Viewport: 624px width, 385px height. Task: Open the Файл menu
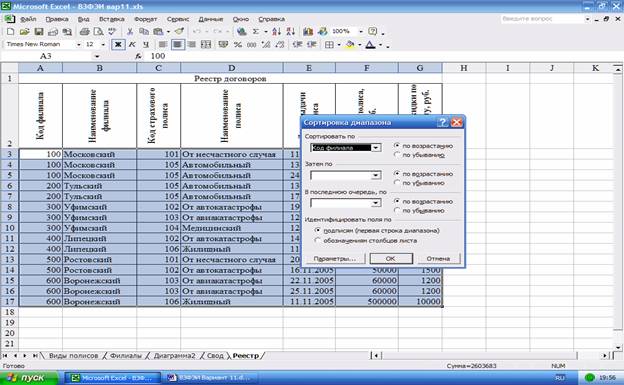point(28,19)
